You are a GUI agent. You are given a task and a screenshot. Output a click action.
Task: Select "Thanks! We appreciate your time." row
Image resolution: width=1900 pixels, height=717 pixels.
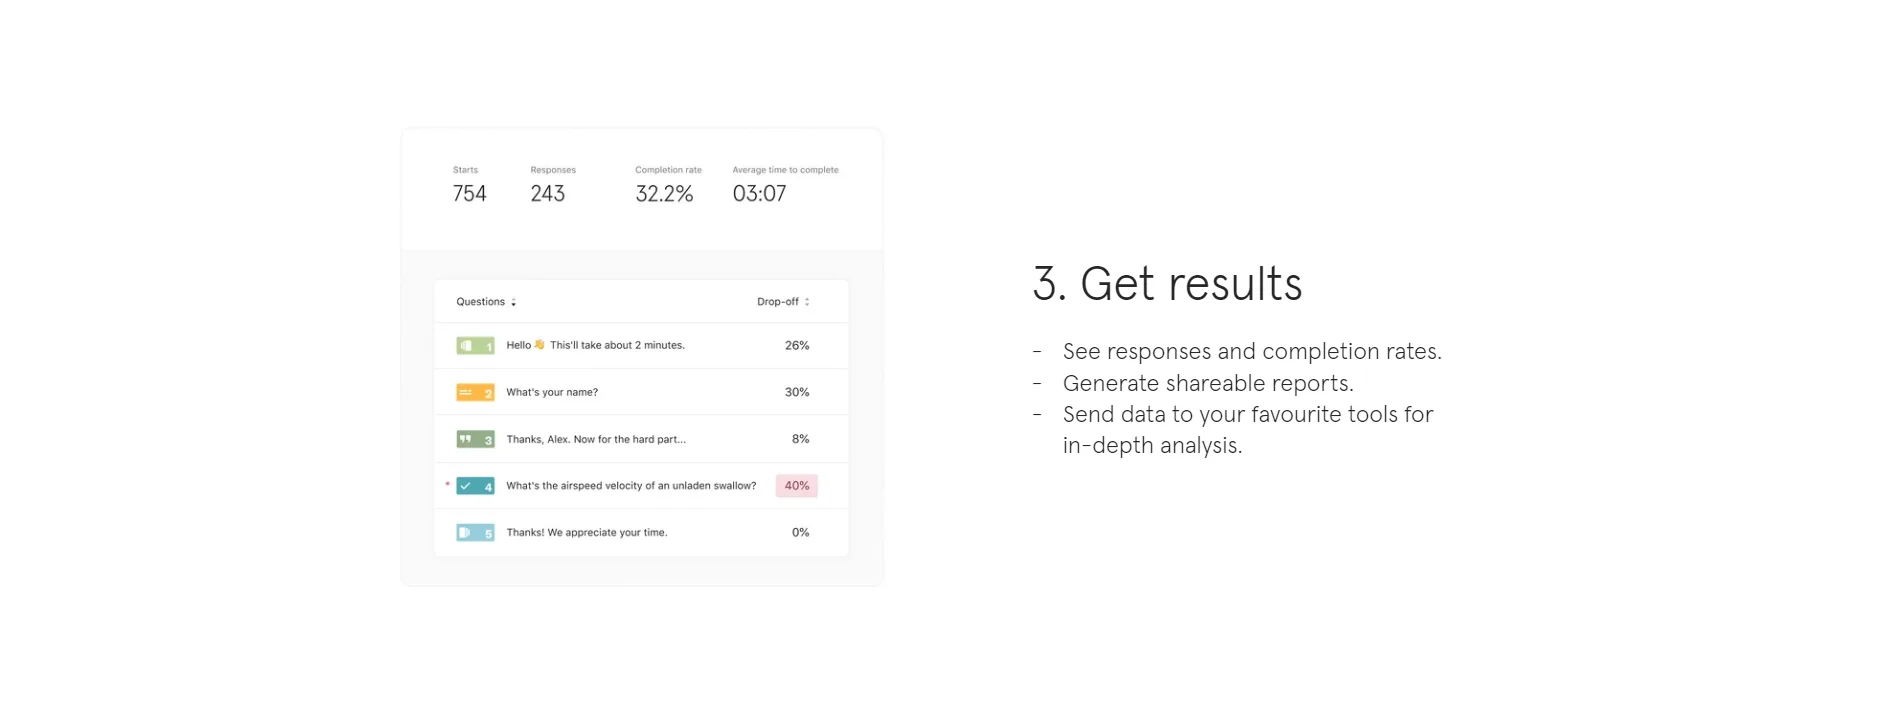pos(641,533)
